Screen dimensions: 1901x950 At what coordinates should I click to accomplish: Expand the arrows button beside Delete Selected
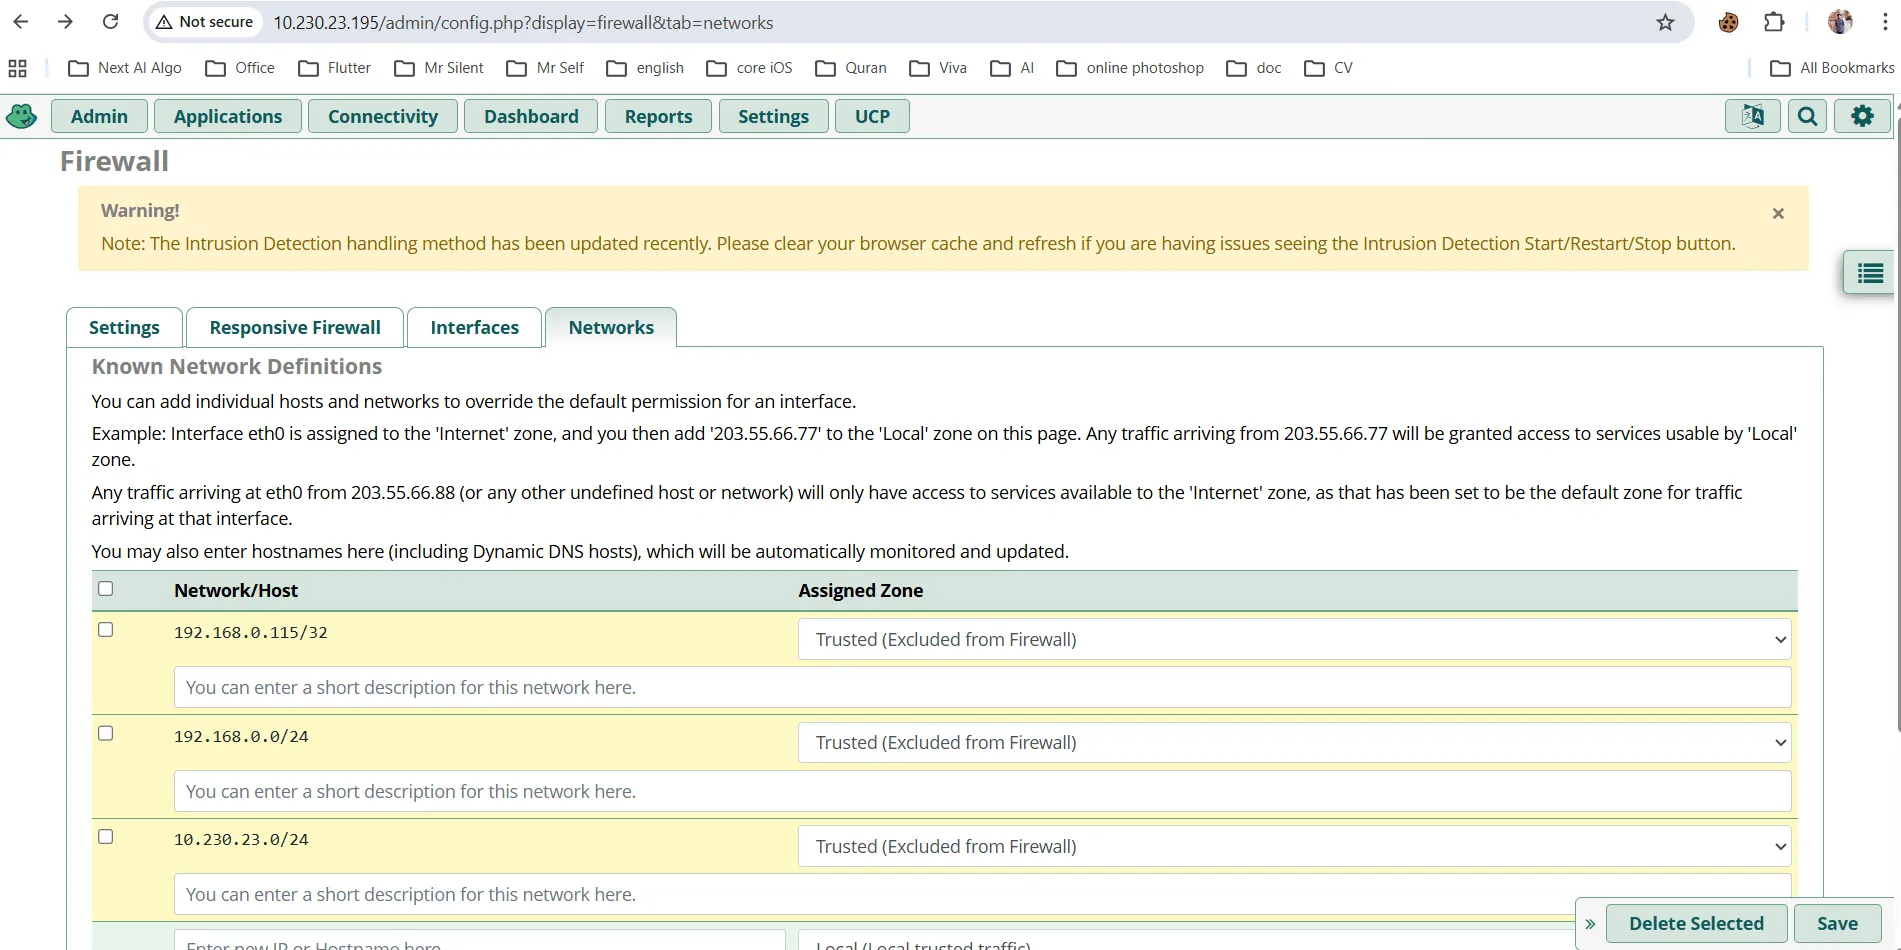click(1588, 923)
